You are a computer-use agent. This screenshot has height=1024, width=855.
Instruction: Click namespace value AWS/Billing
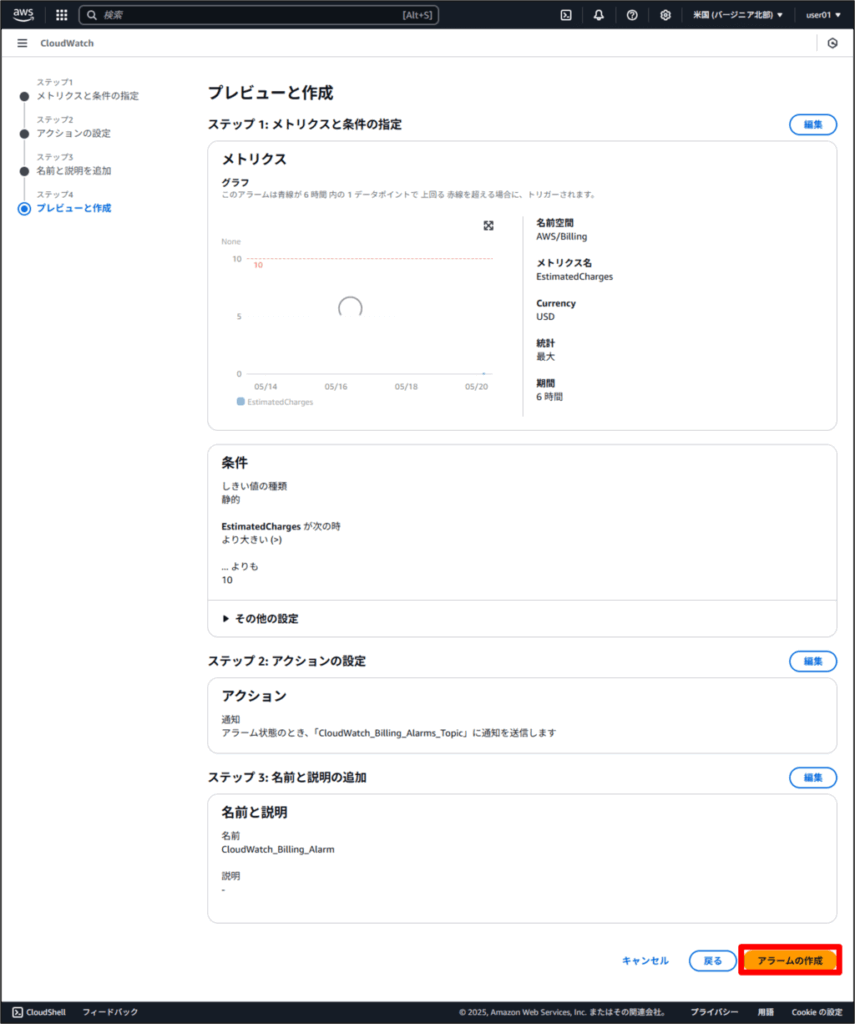pyautogui.click(x=561, y=236)
